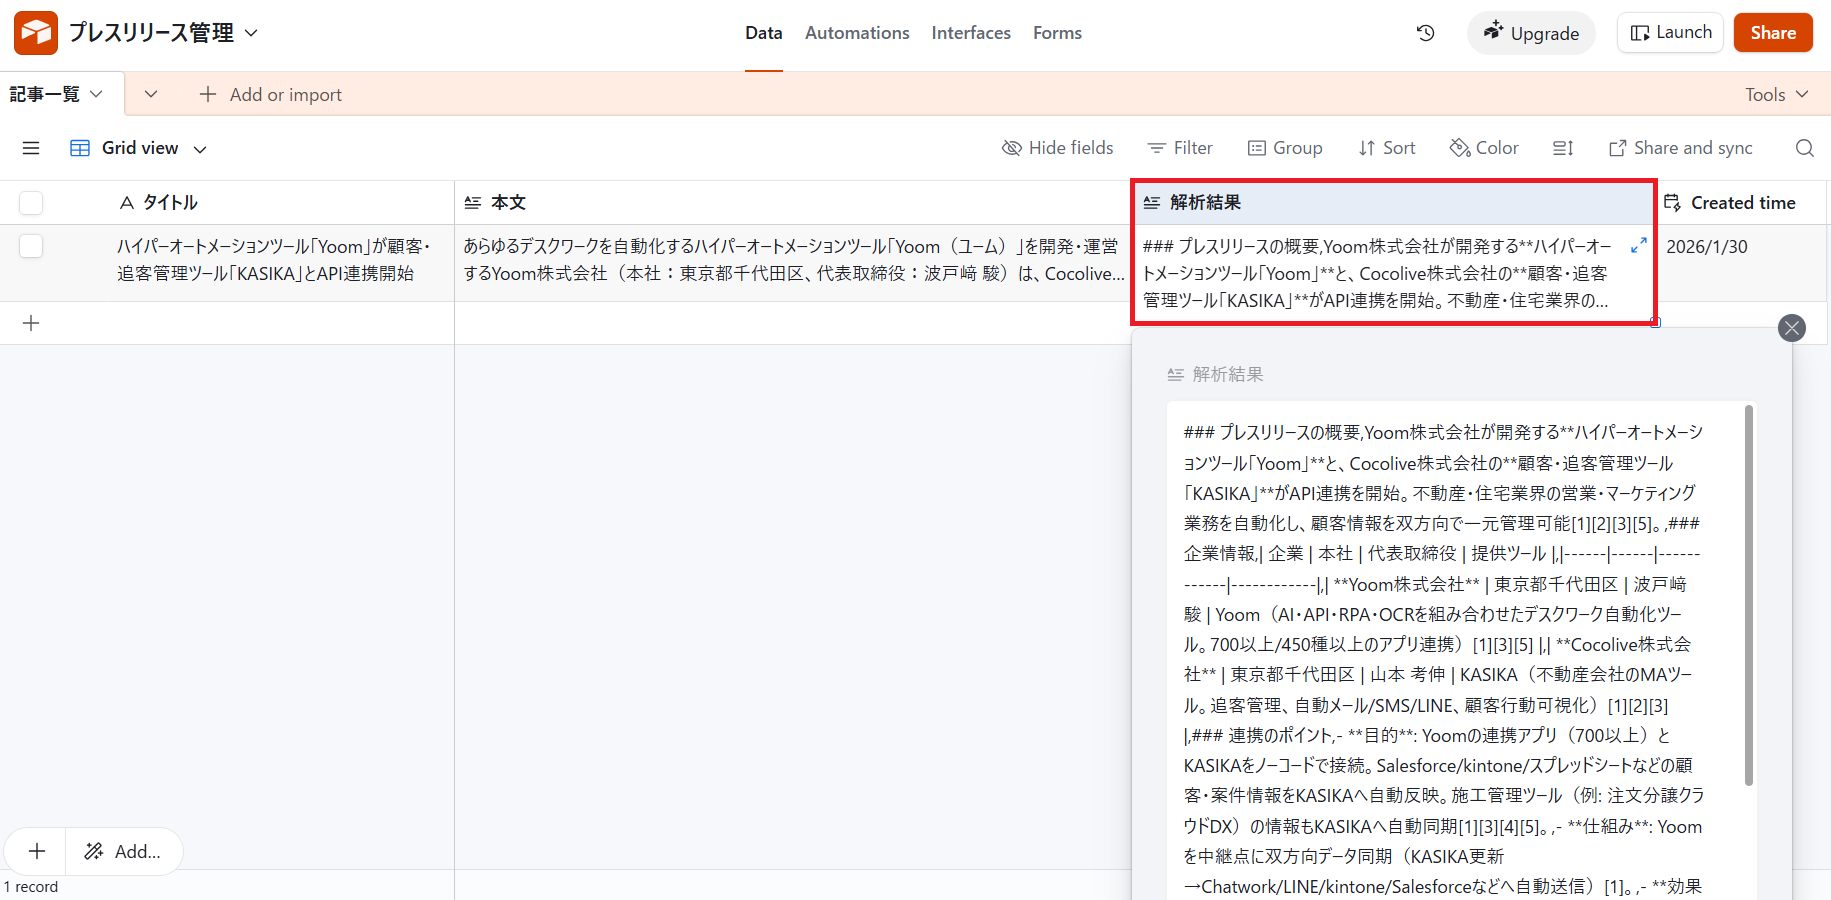This screenshot has height=900, width=1831.
Task: Open the sidebar hamburger menu
Action: point(31,148)
